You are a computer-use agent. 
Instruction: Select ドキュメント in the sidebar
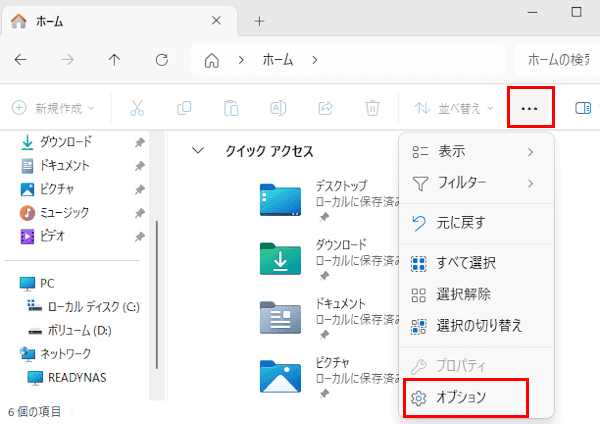65,166
